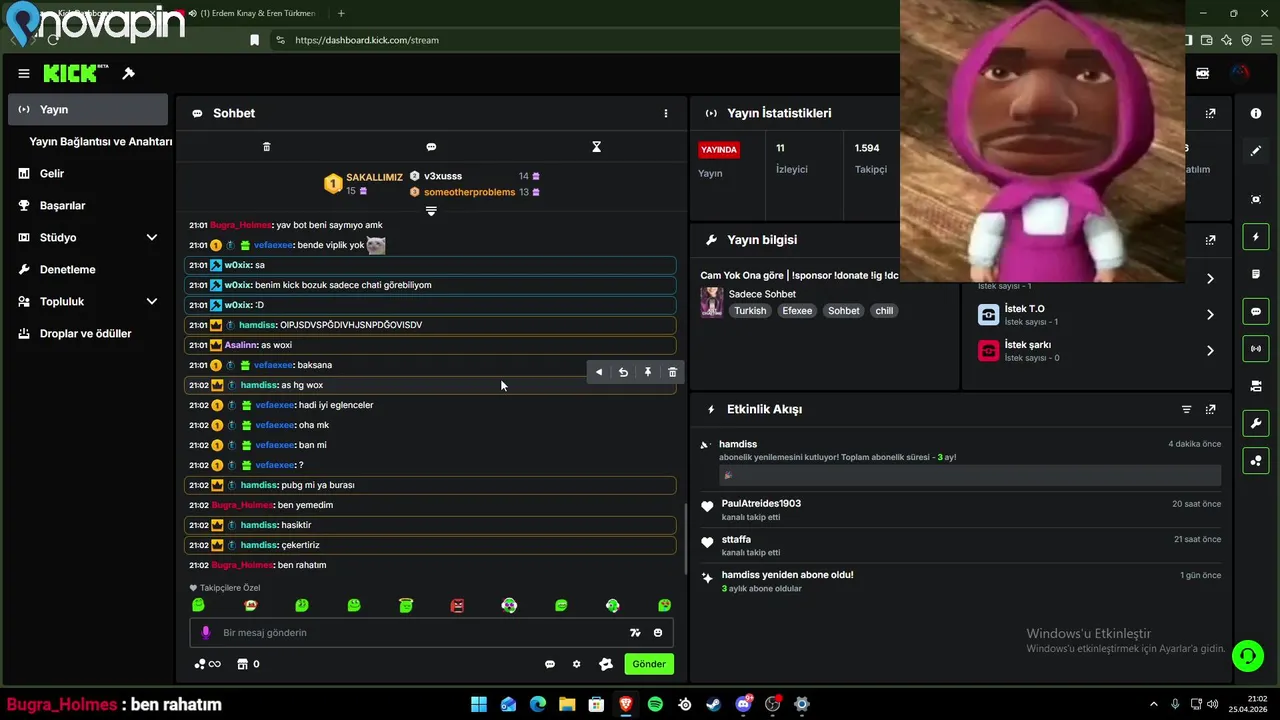1280x720 pixels.
Task: Pick the first green emote in emote row
Action: [x=198, y=605]
